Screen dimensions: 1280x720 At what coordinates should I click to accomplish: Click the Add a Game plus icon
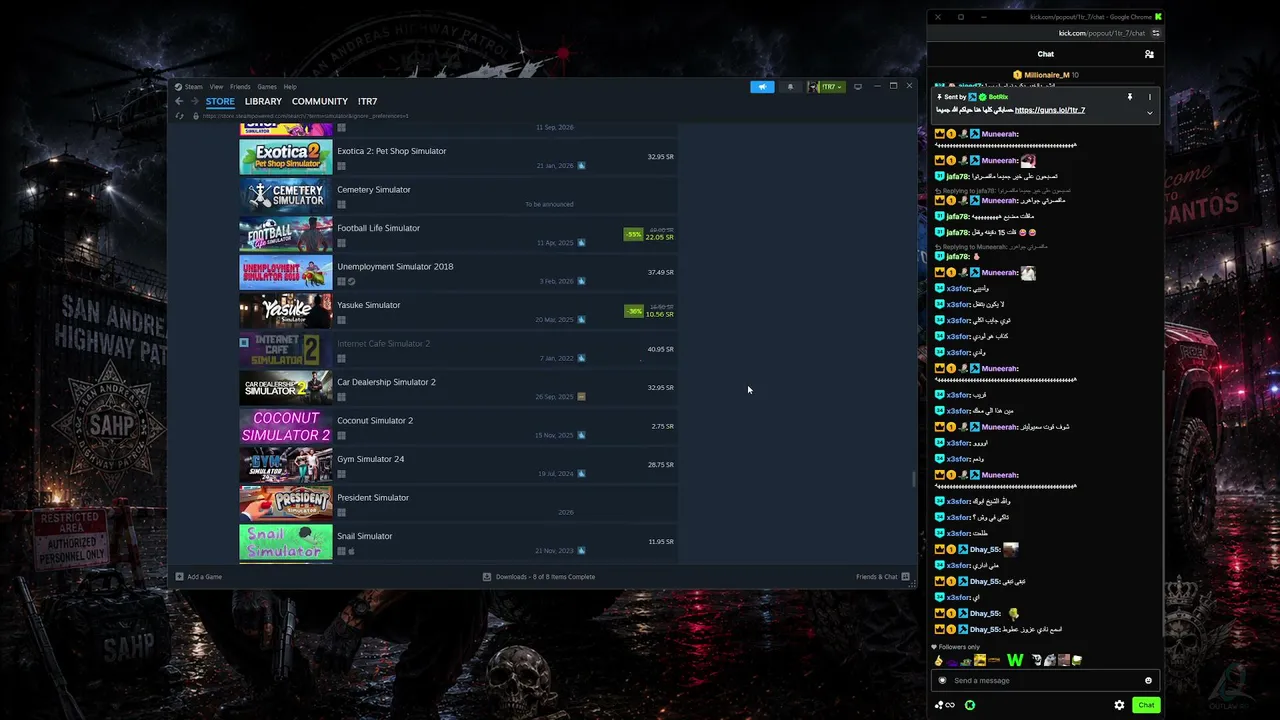(180, 577)
